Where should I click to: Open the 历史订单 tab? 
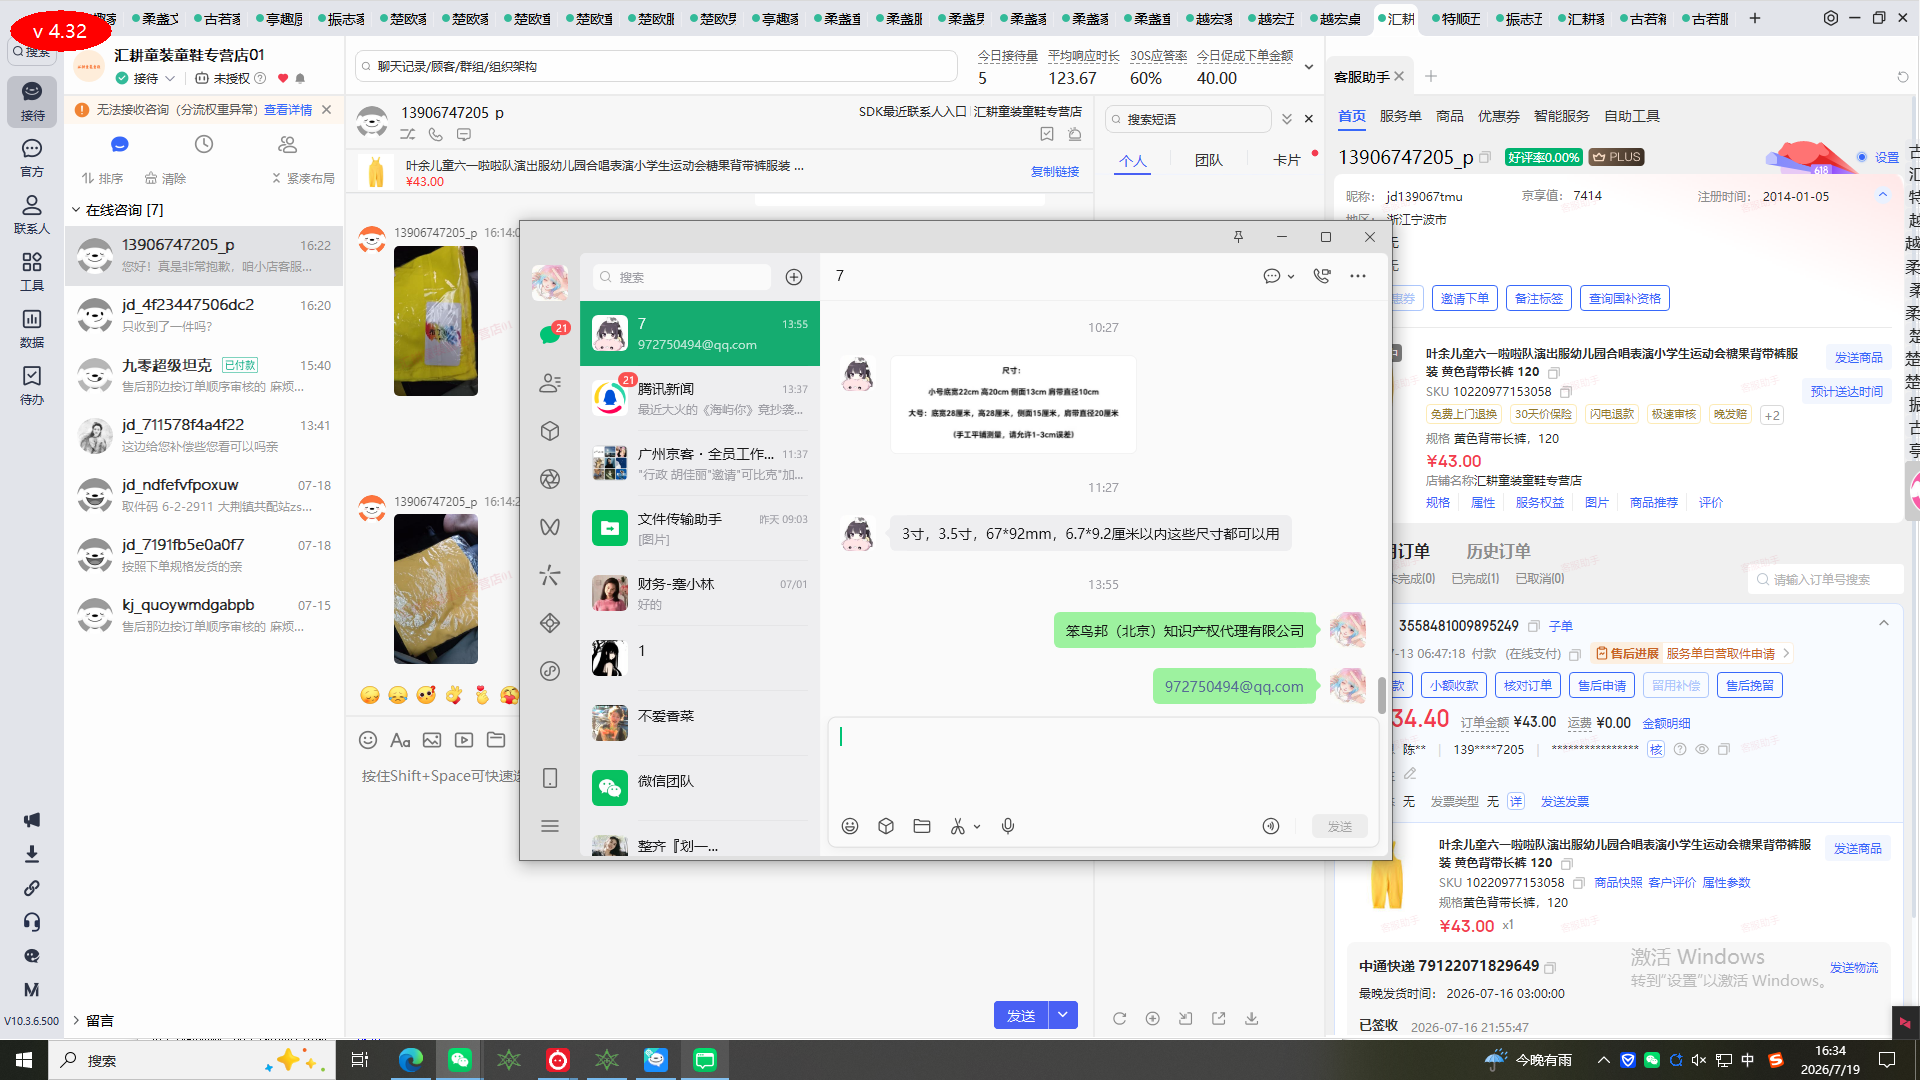click(1498, 551)
